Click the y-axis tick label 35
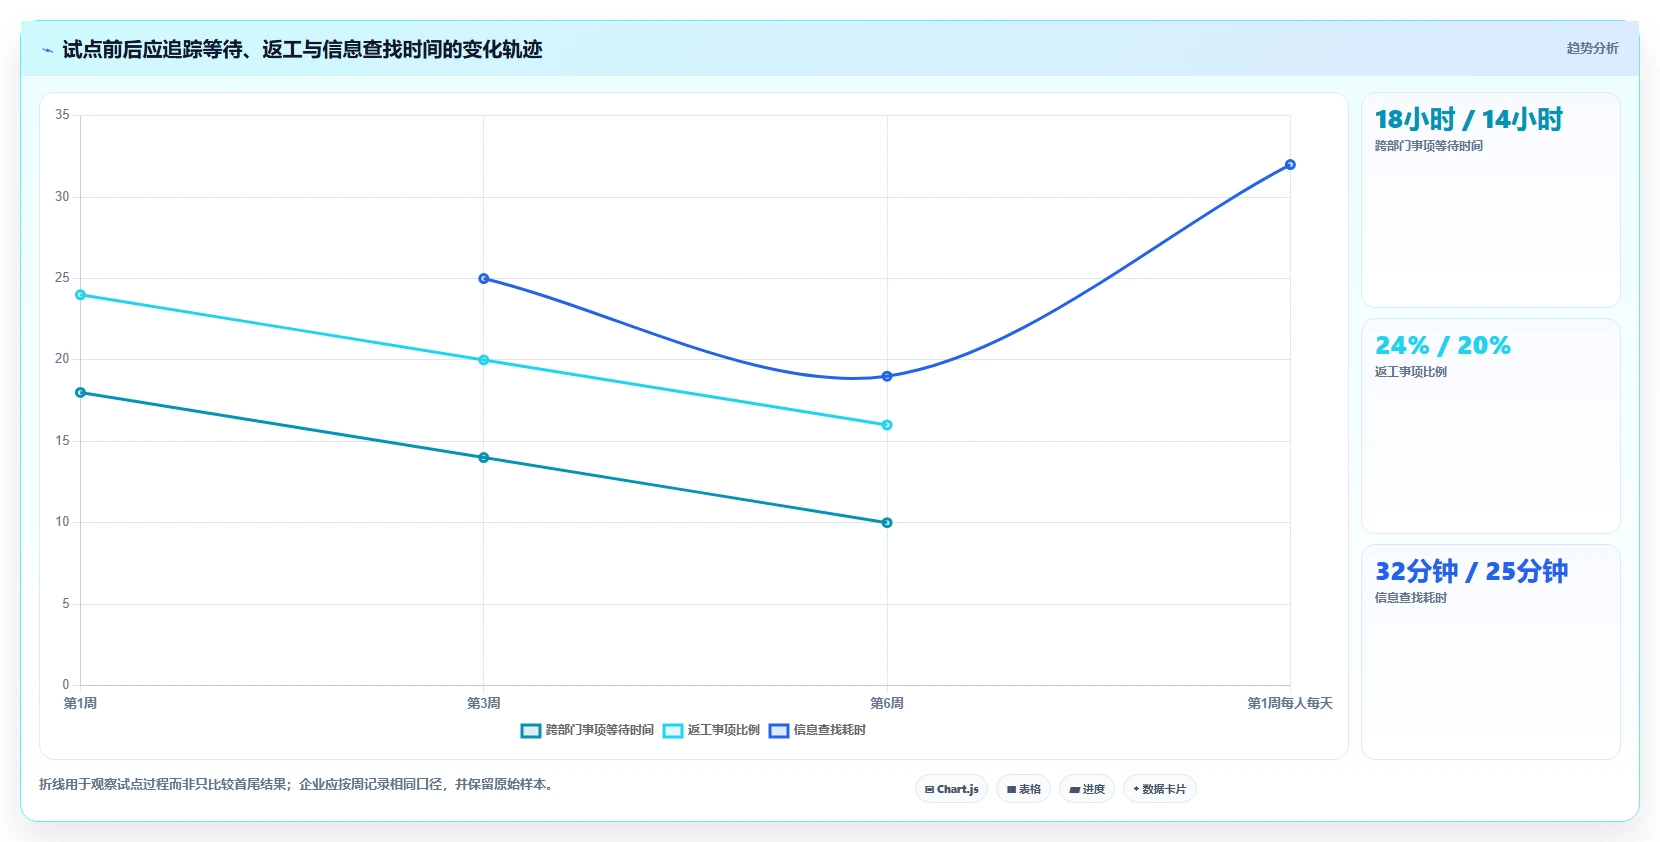Screen dimensions: 1660x842 pos(62,115)
